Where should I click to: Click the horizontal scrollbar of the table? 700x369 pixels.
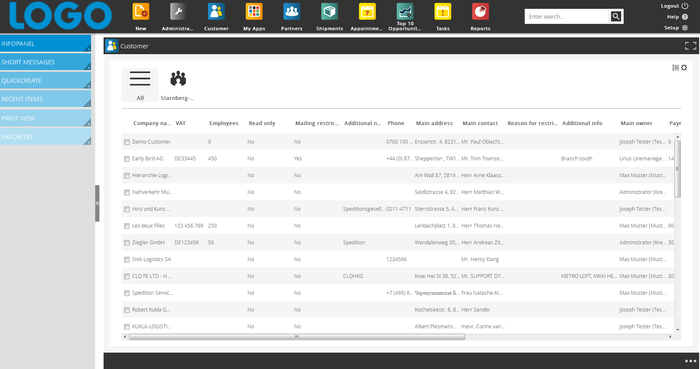click(297, 337)
